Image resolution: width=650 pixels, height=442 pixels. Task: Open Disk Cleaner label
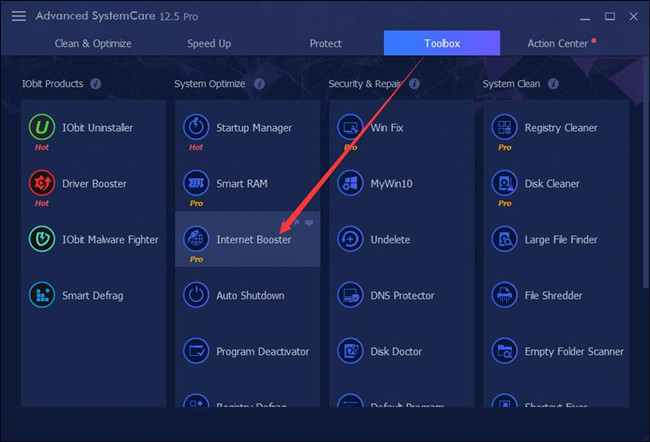[x=552, y=184]
